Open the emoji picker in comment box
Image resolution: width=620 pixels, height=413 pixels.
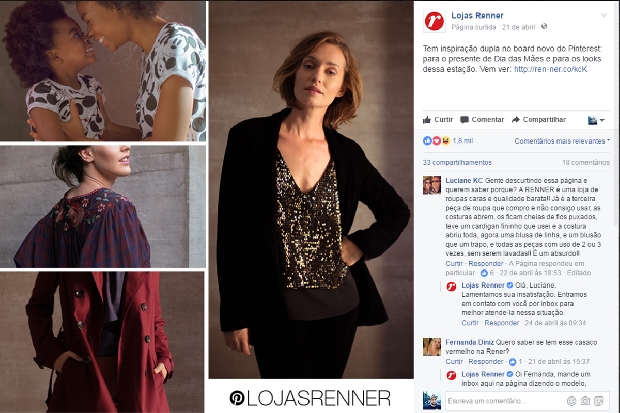click(x=571, y=401)
